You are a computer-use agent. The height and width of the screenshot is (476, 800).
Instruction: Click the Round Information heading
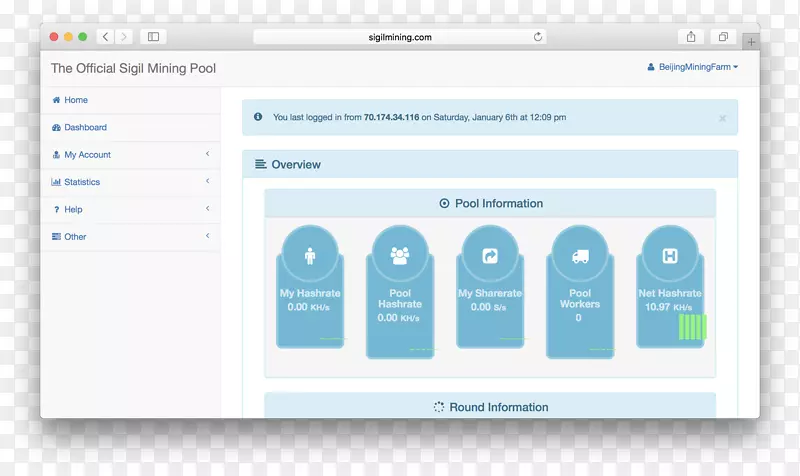498,407
